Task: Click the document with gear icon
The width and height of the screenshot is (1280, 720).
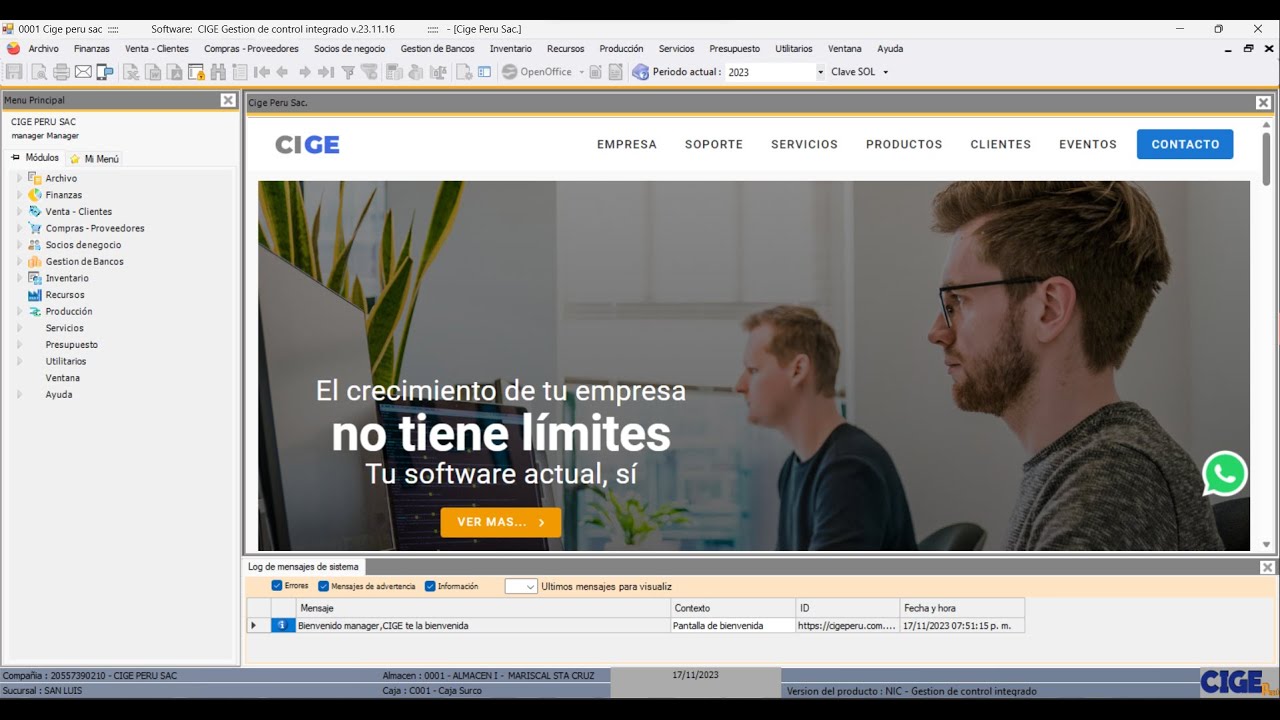Action: click(x=464, y=72)
